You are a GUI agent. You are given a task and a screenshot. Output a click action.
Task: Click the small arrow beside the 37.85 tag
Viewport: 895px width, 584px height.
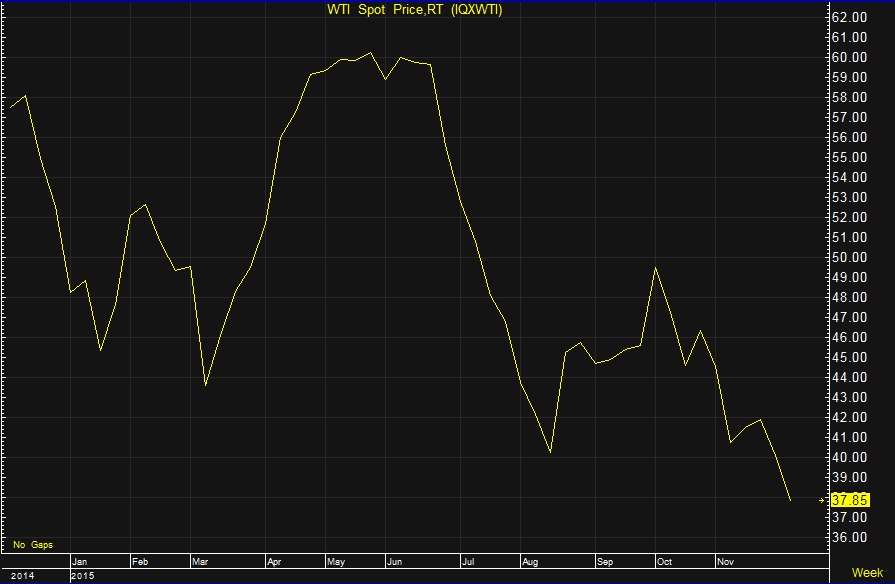tap(821, 500)
